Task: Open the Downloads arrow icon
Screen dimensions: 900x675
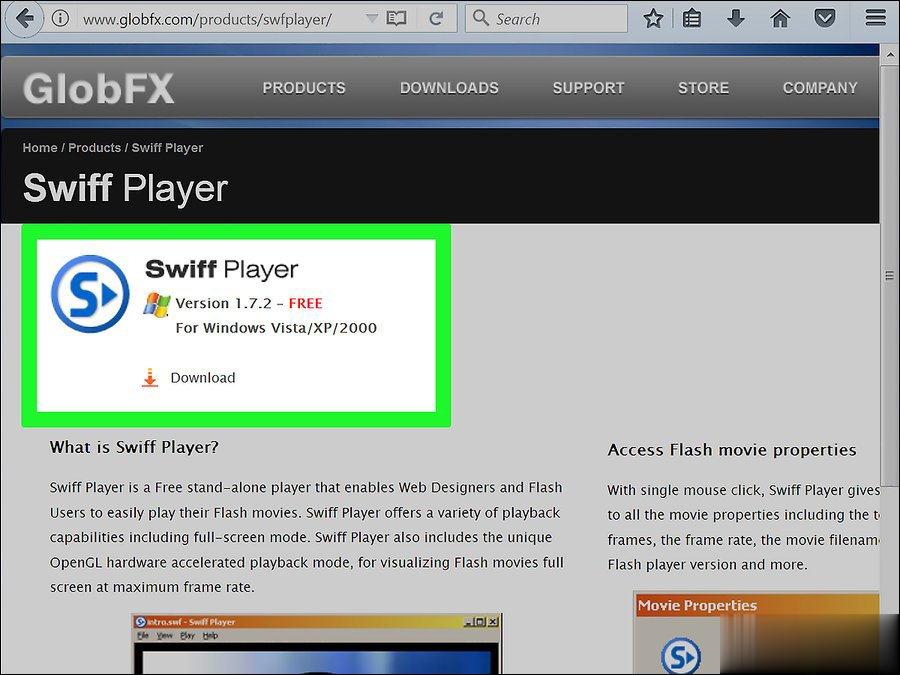Action: (735, 19)
